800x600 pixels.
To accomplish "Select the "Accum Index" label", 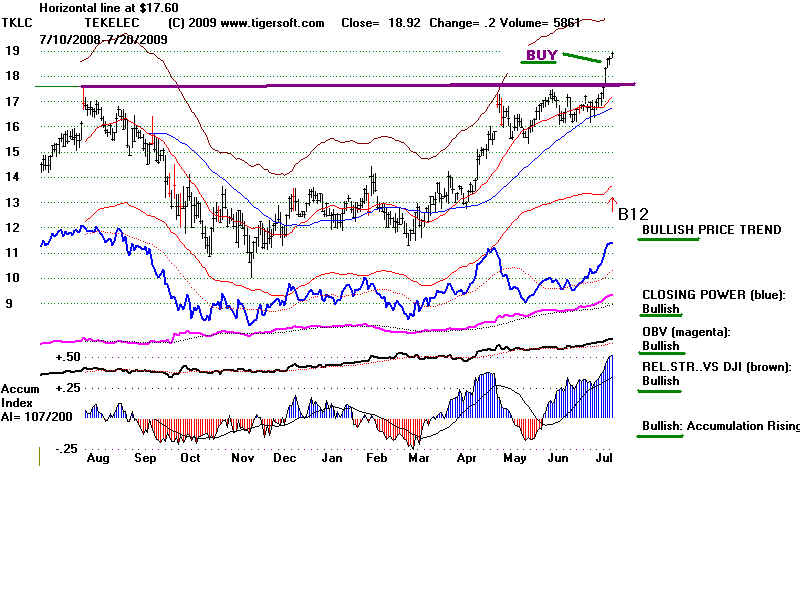I will pyautogui.click(x=20, y=395).
